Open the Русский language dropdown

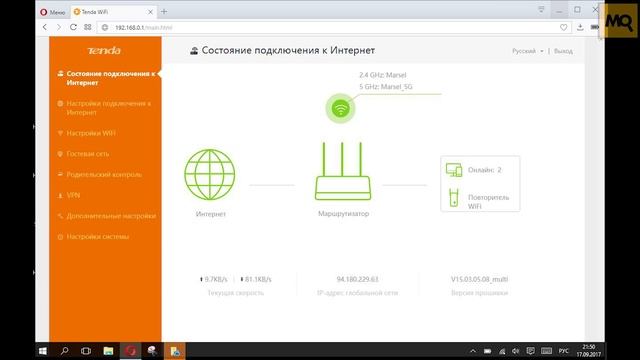tap(527, 51)
